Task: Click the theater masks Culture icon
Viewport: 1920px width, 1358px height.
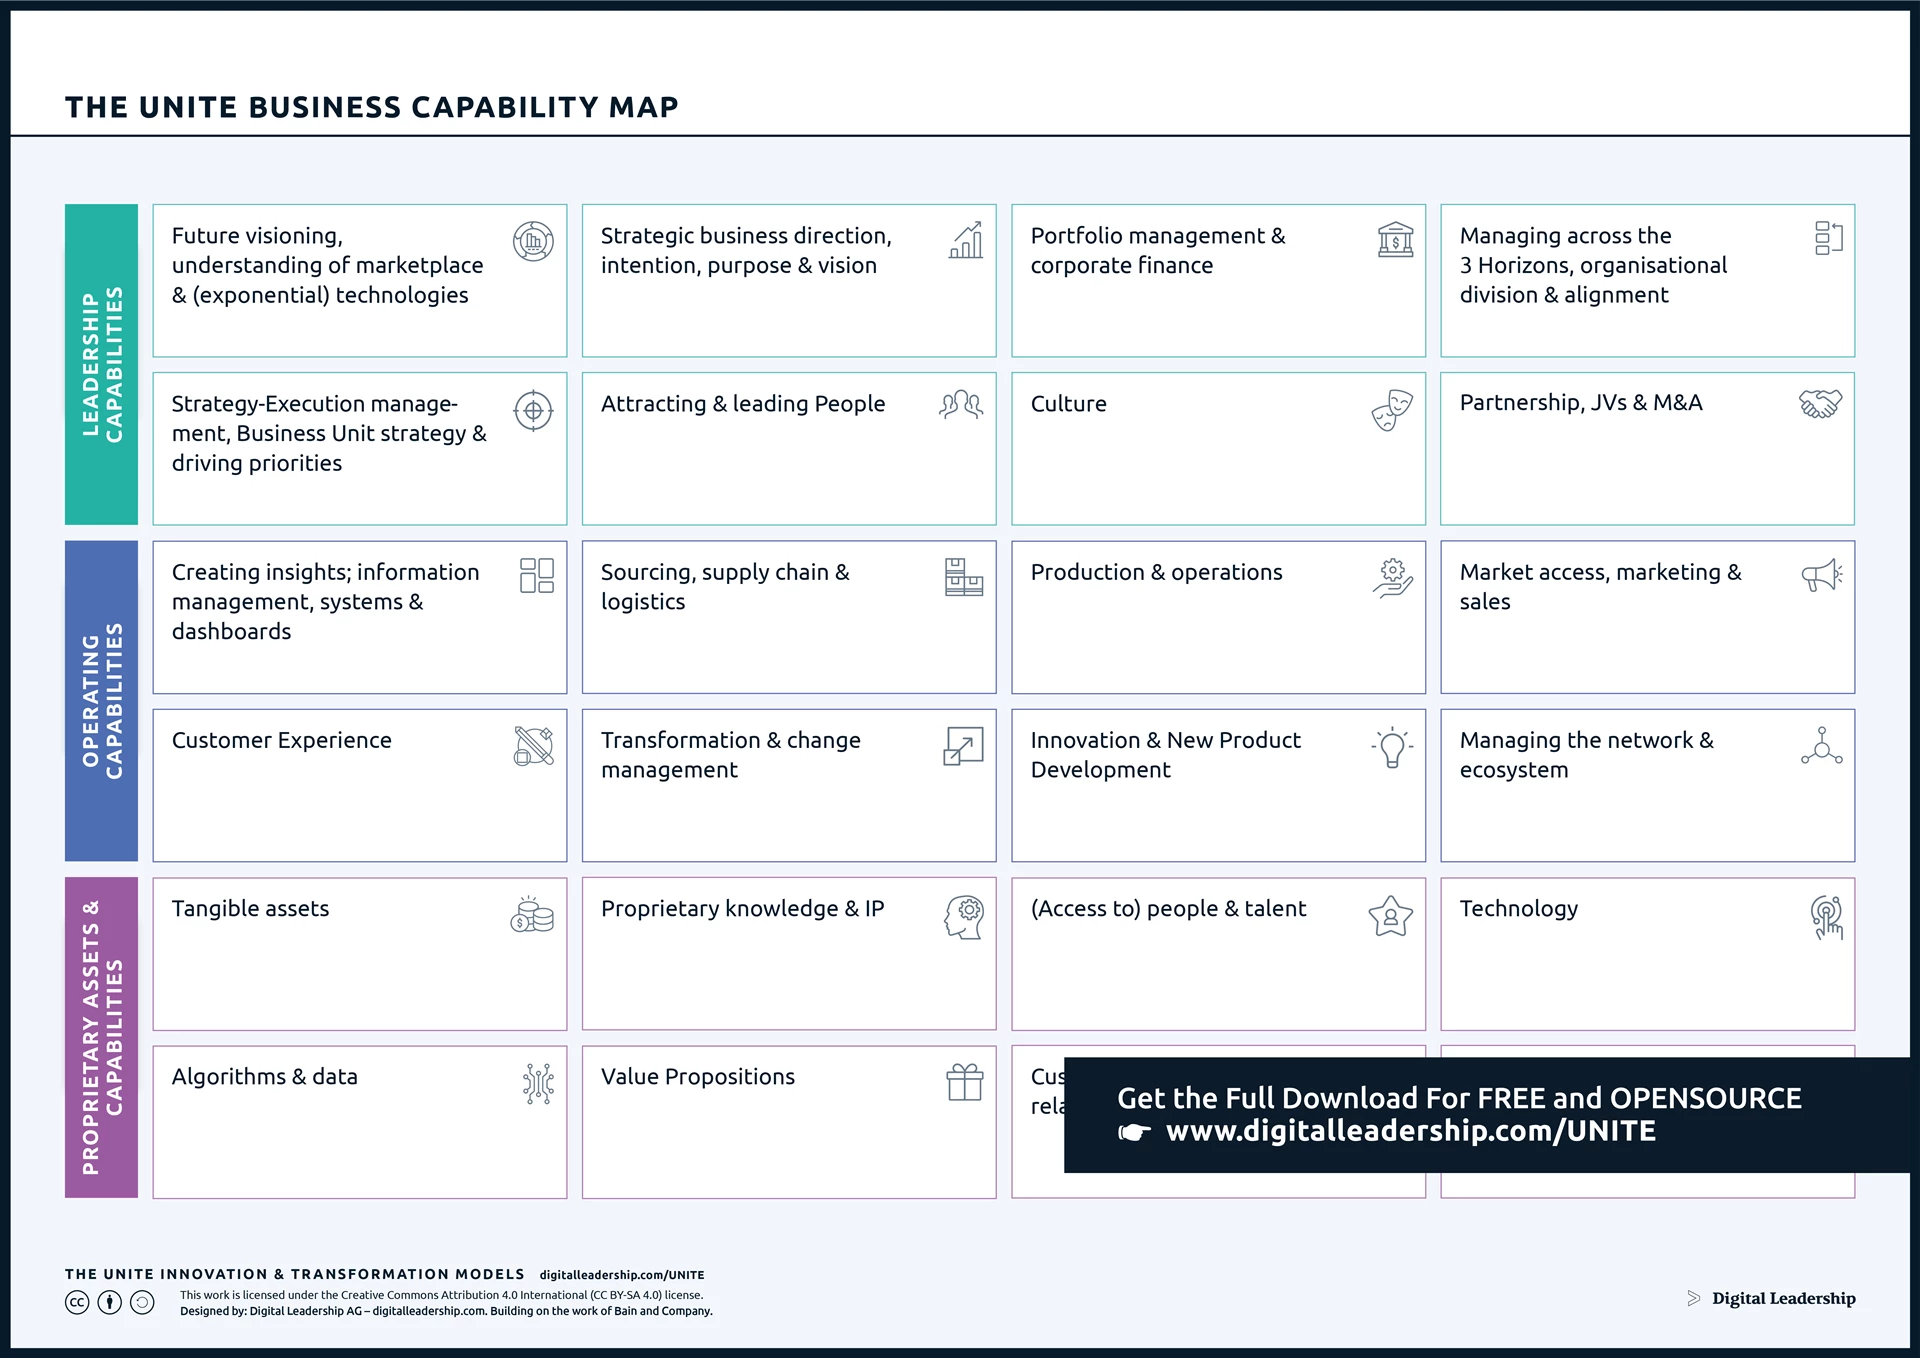Action: [x=1392, y=410]
